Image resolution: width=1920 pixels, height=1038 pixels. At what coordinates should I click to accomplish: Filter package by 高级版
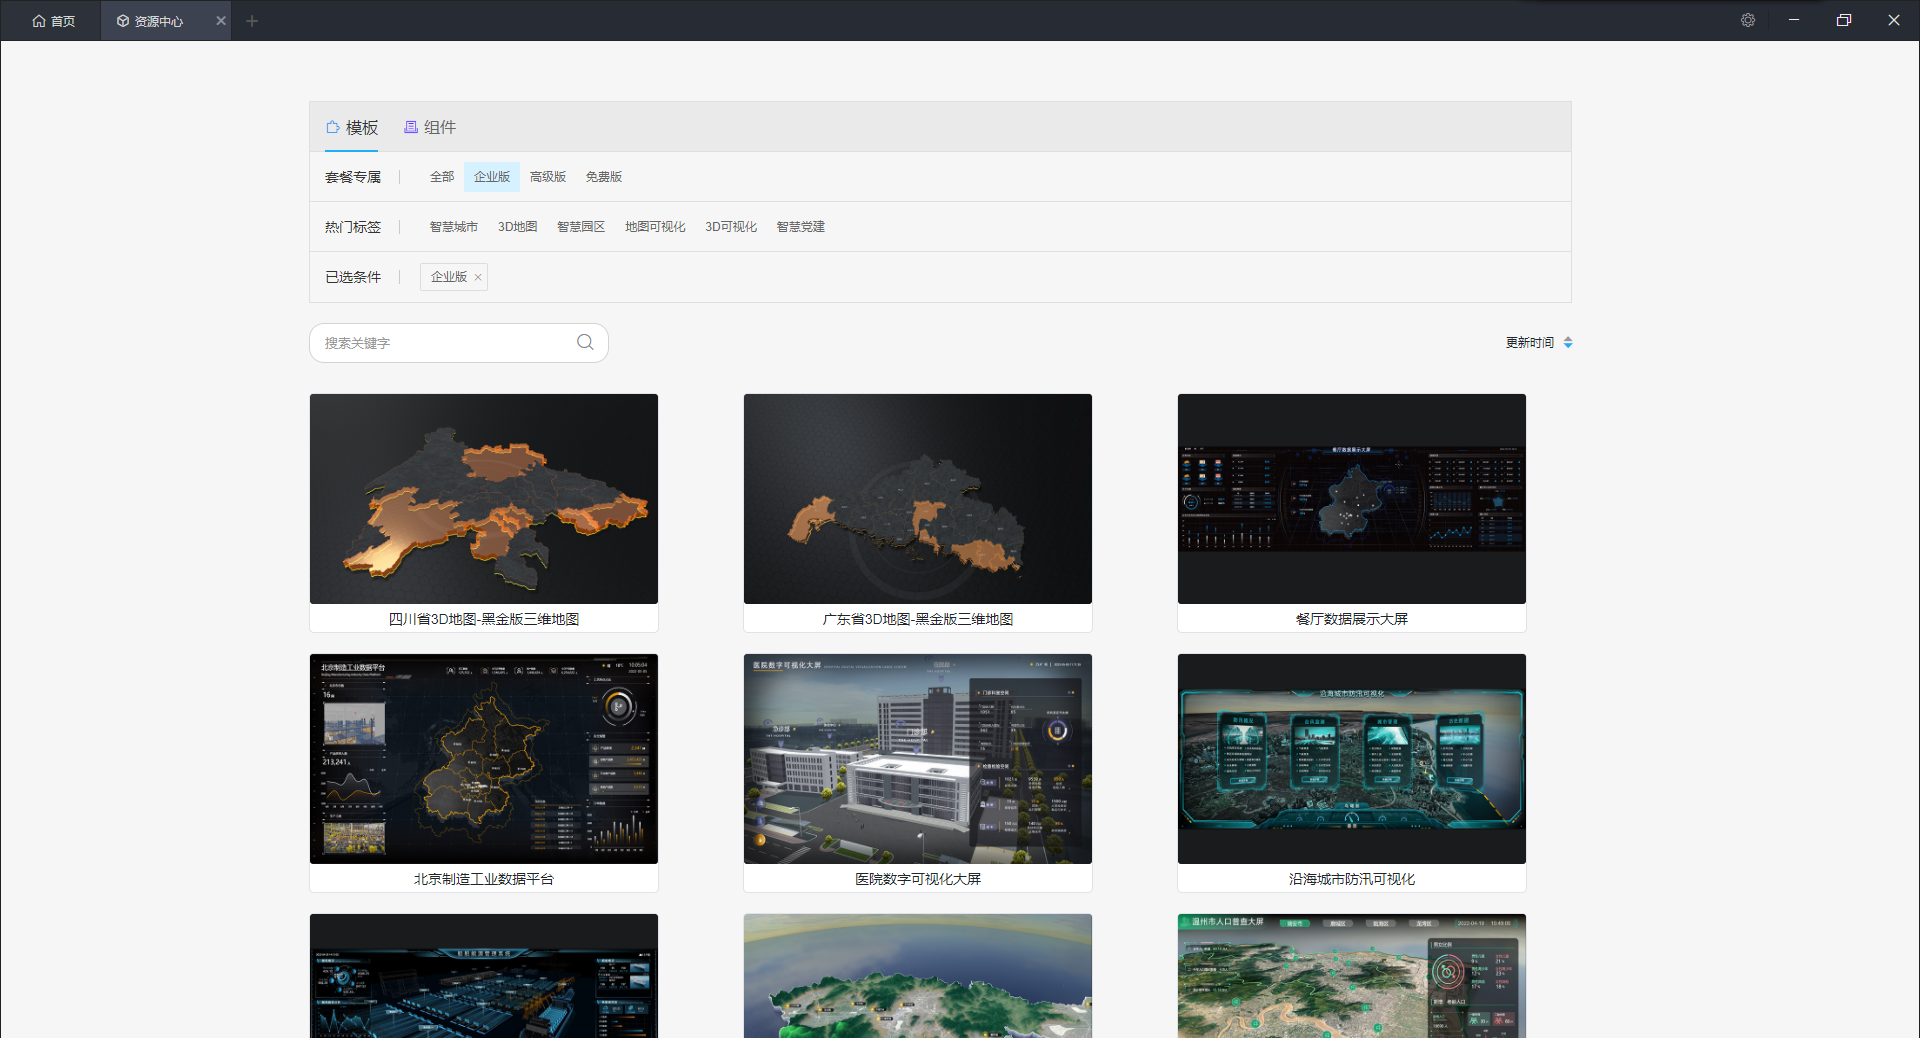coord(548,177)
